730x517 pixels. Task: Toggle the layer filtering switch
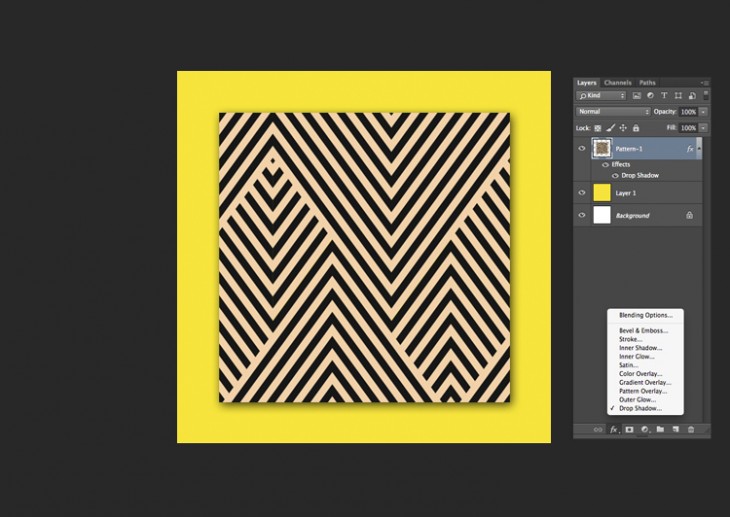coord(706,95)
